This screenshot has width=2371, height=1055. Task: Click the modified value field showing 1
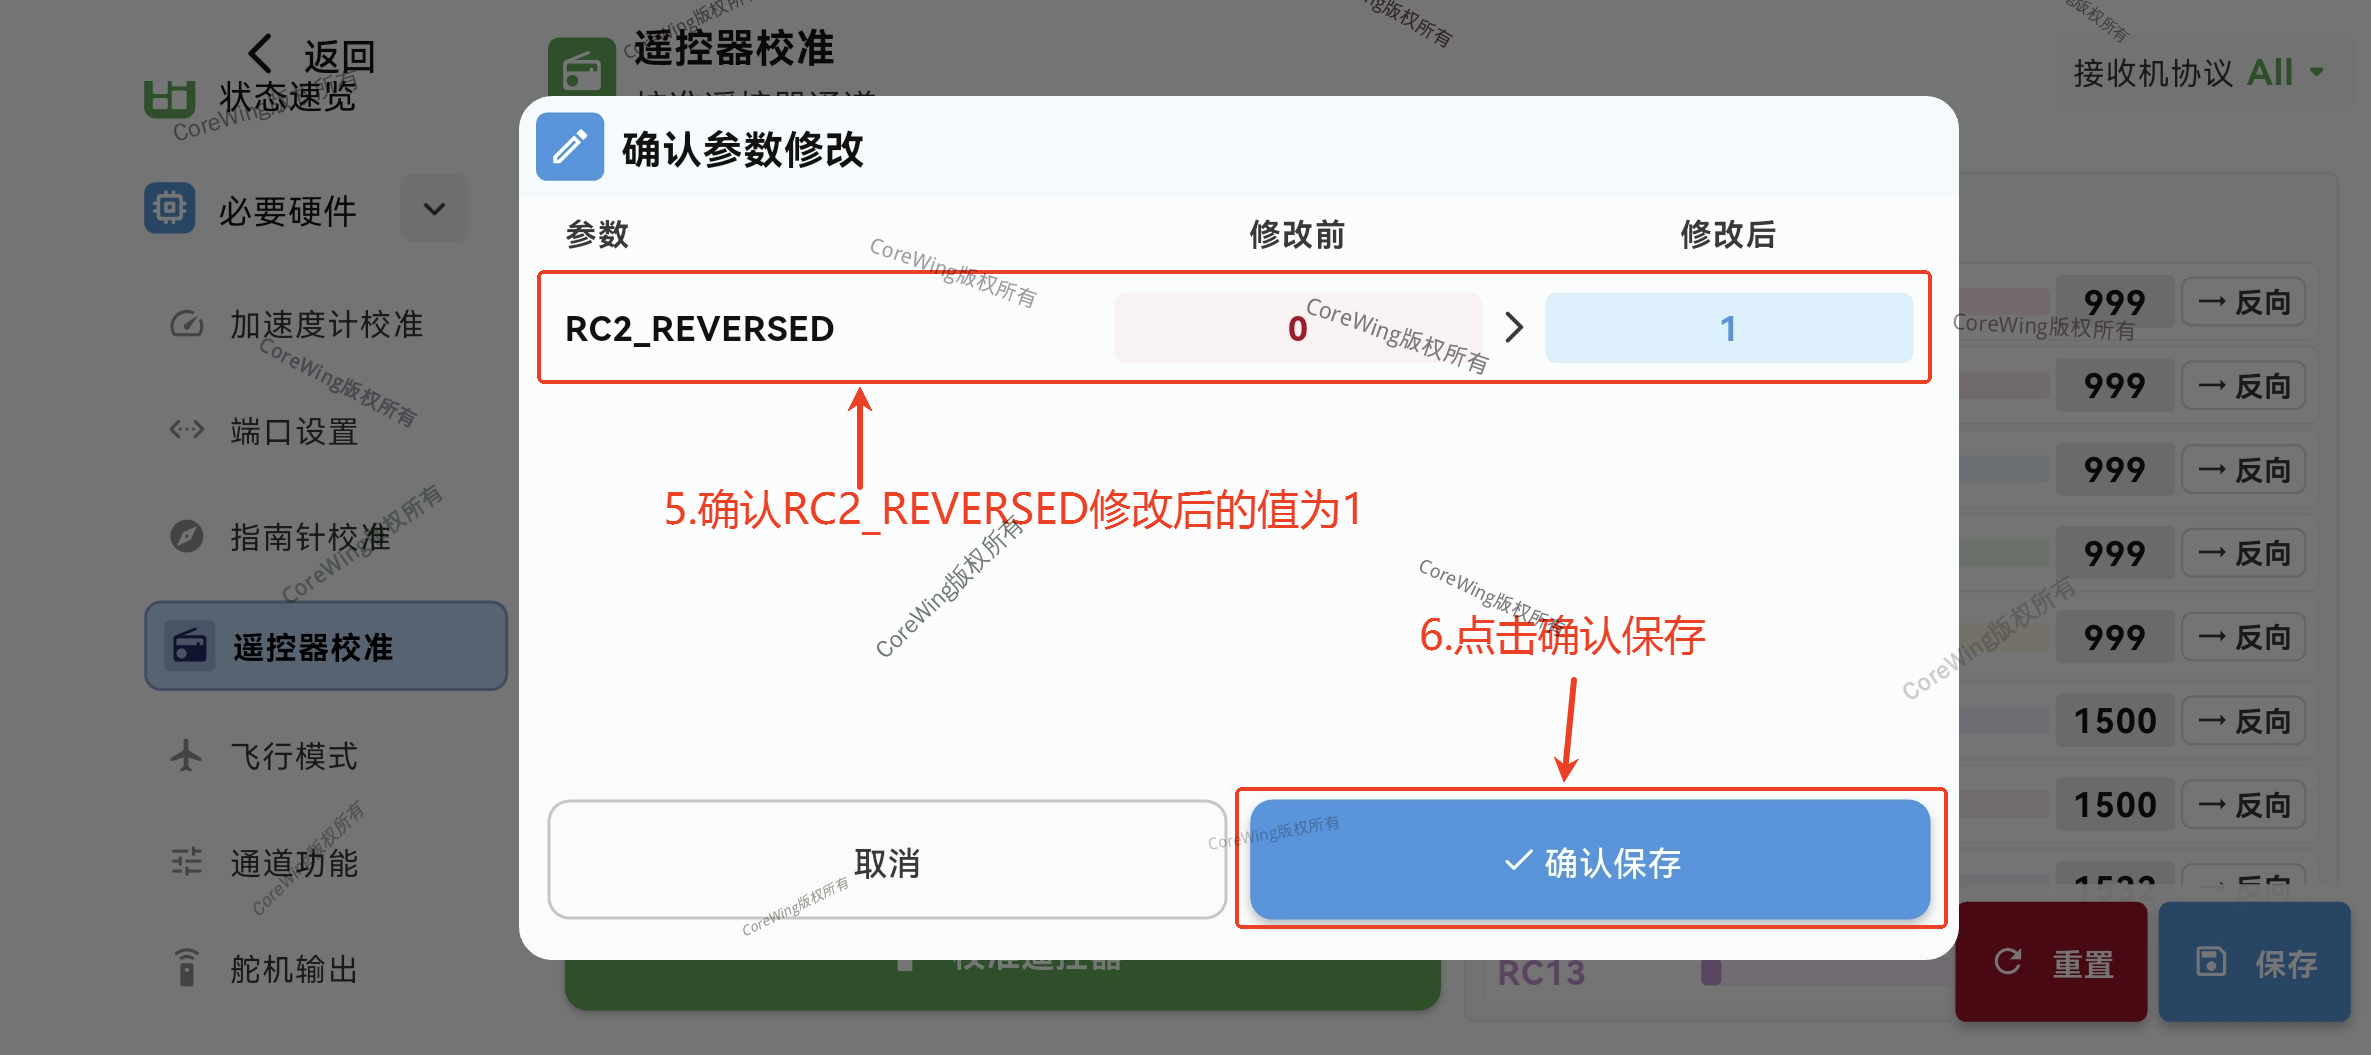click(x=1728, y=328)
